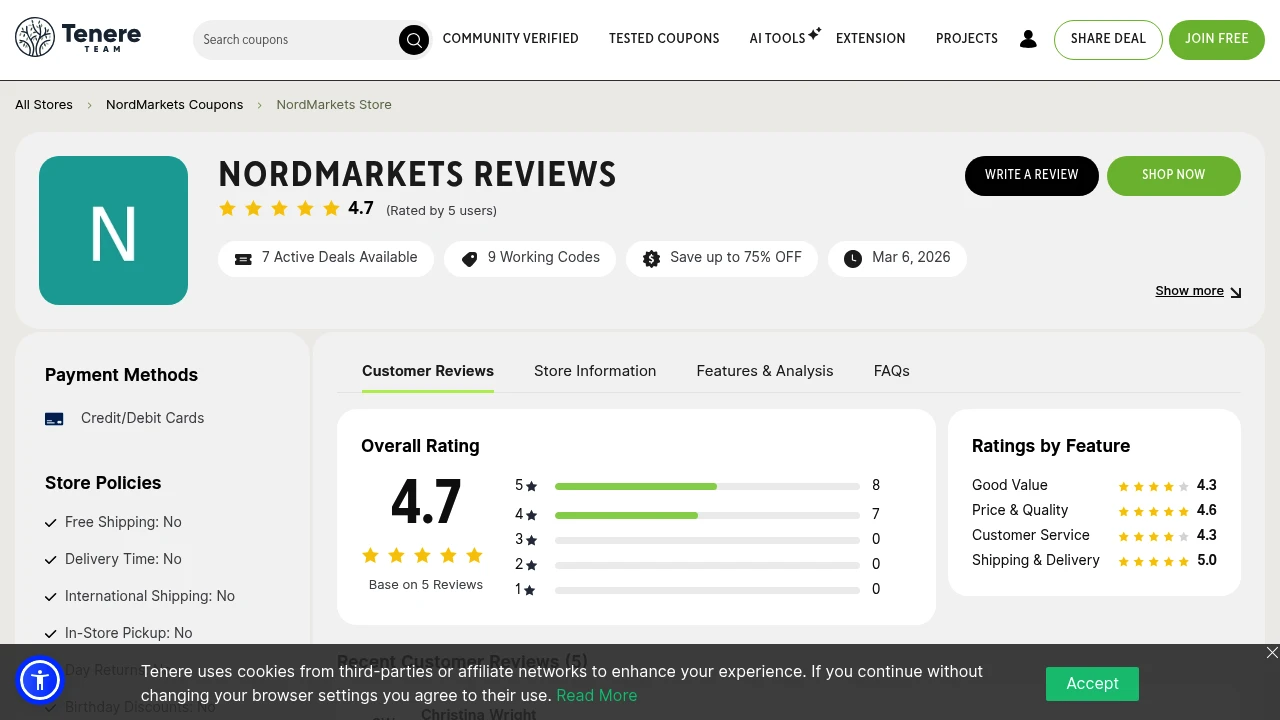Open the Community Verified menu
This screenshot has height=720, width=1280.
click(510, 39)
